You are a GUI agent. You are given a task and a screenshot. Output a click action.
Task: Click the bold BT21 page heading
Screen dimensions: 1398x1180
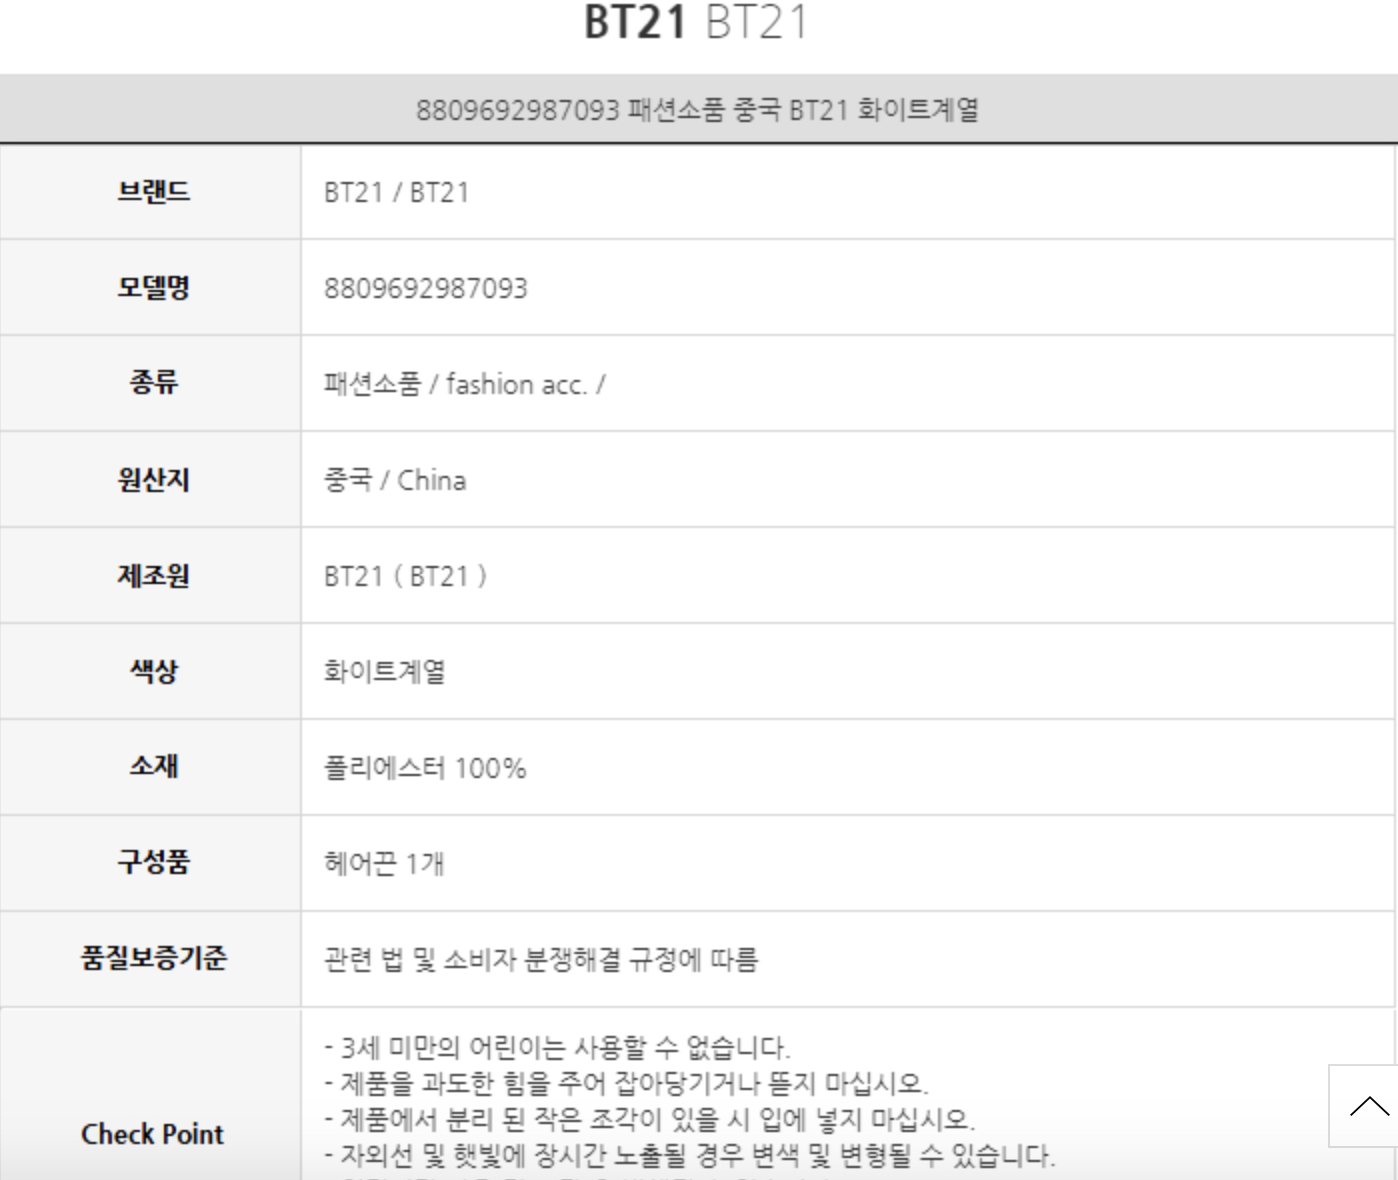pyautogui.click(x=635, y=22)
